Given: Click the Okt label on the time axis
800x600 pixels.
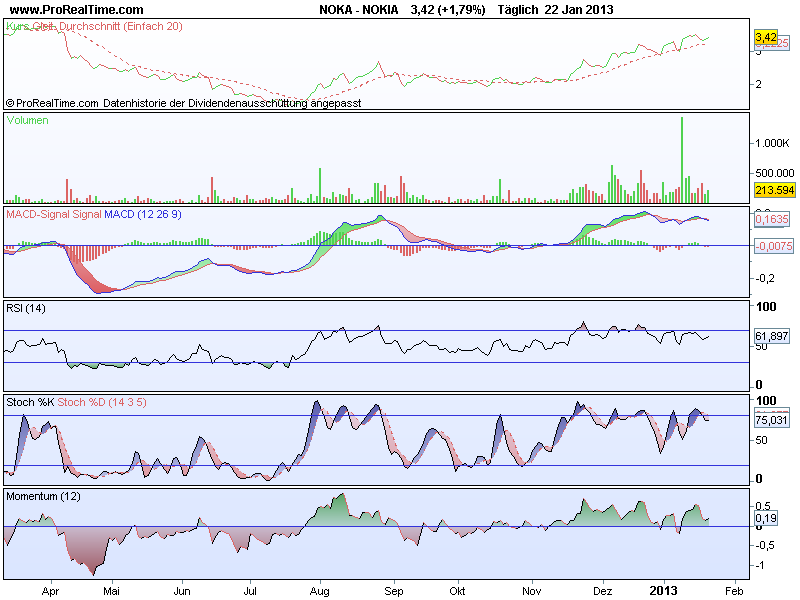Looking at the screenshot, I should point(457,591).
